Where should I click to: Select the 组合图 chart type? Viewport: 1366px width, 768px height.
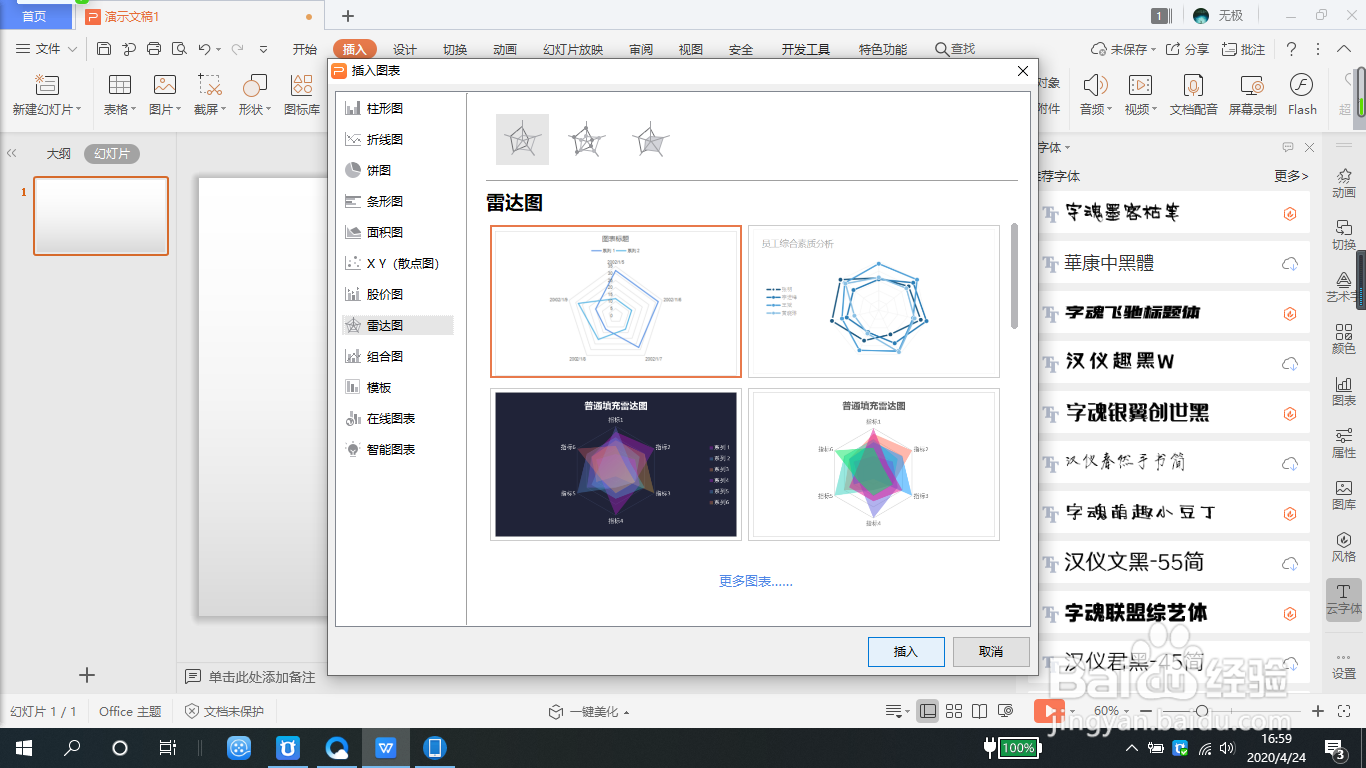pos(397,356)
